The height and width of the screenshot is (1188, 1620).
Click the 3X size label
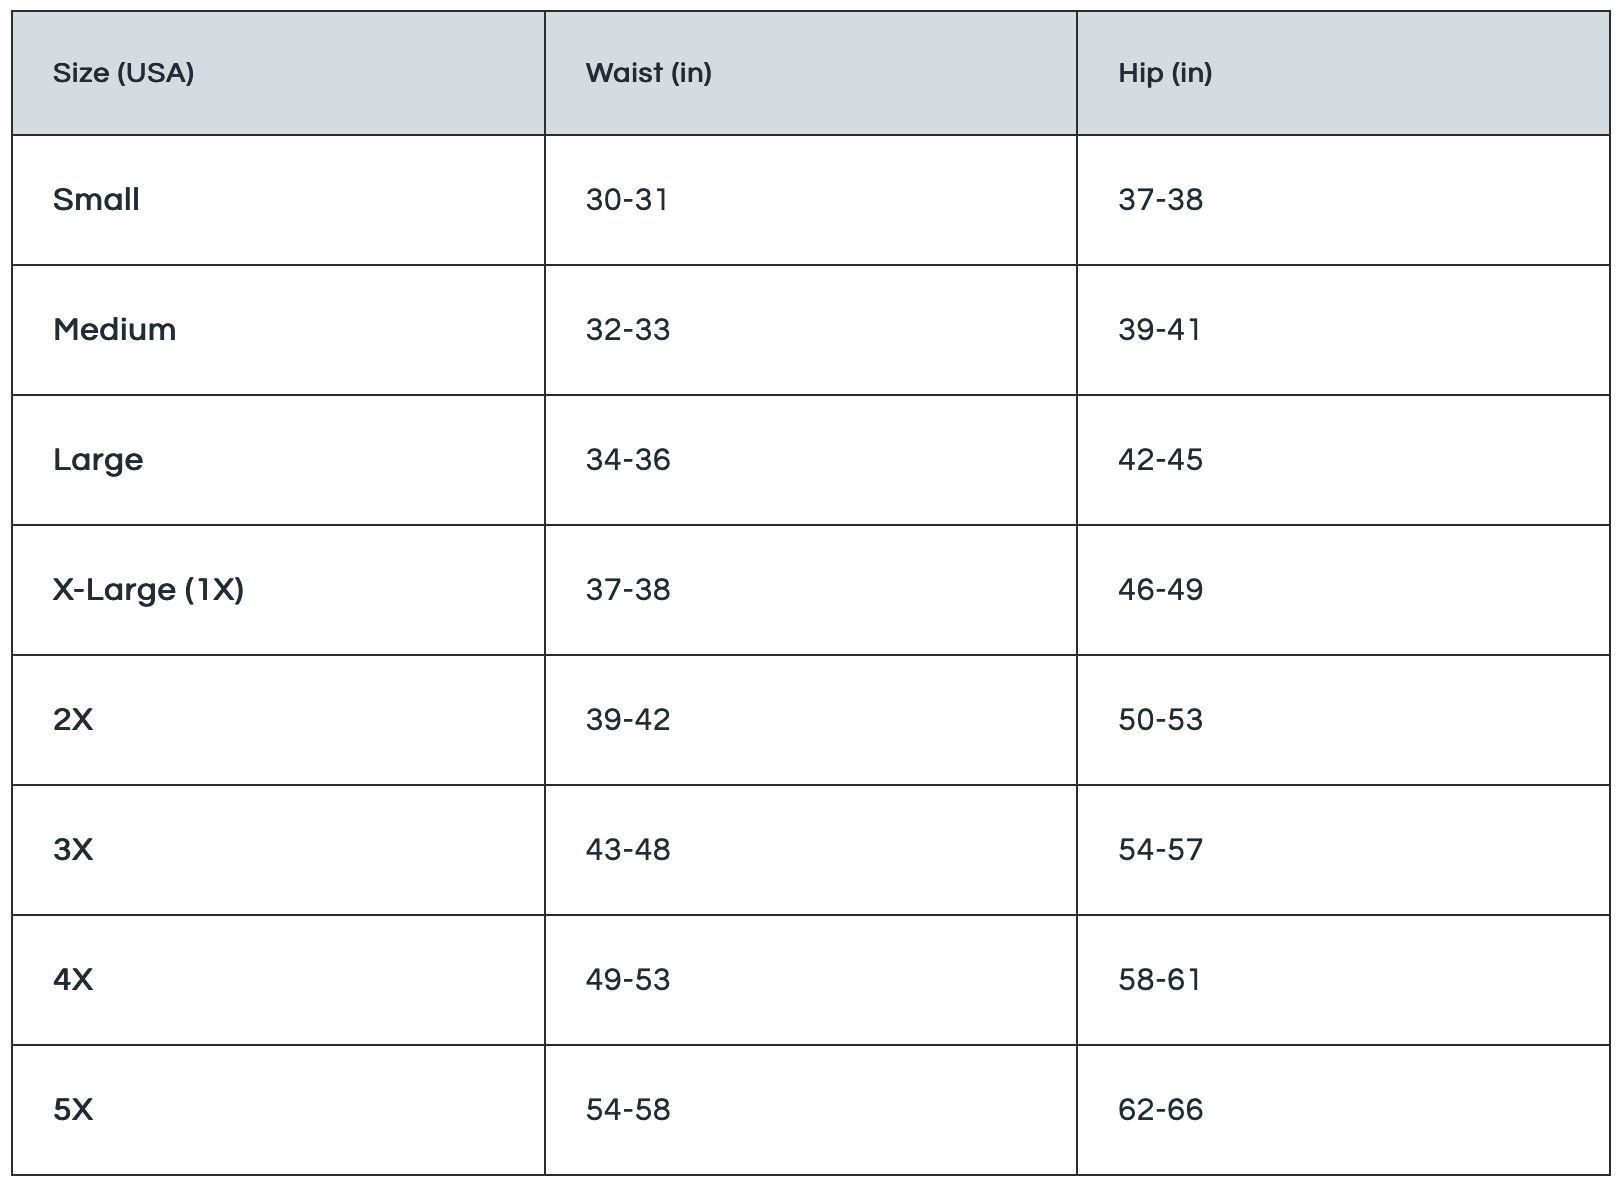click(73, 850)
